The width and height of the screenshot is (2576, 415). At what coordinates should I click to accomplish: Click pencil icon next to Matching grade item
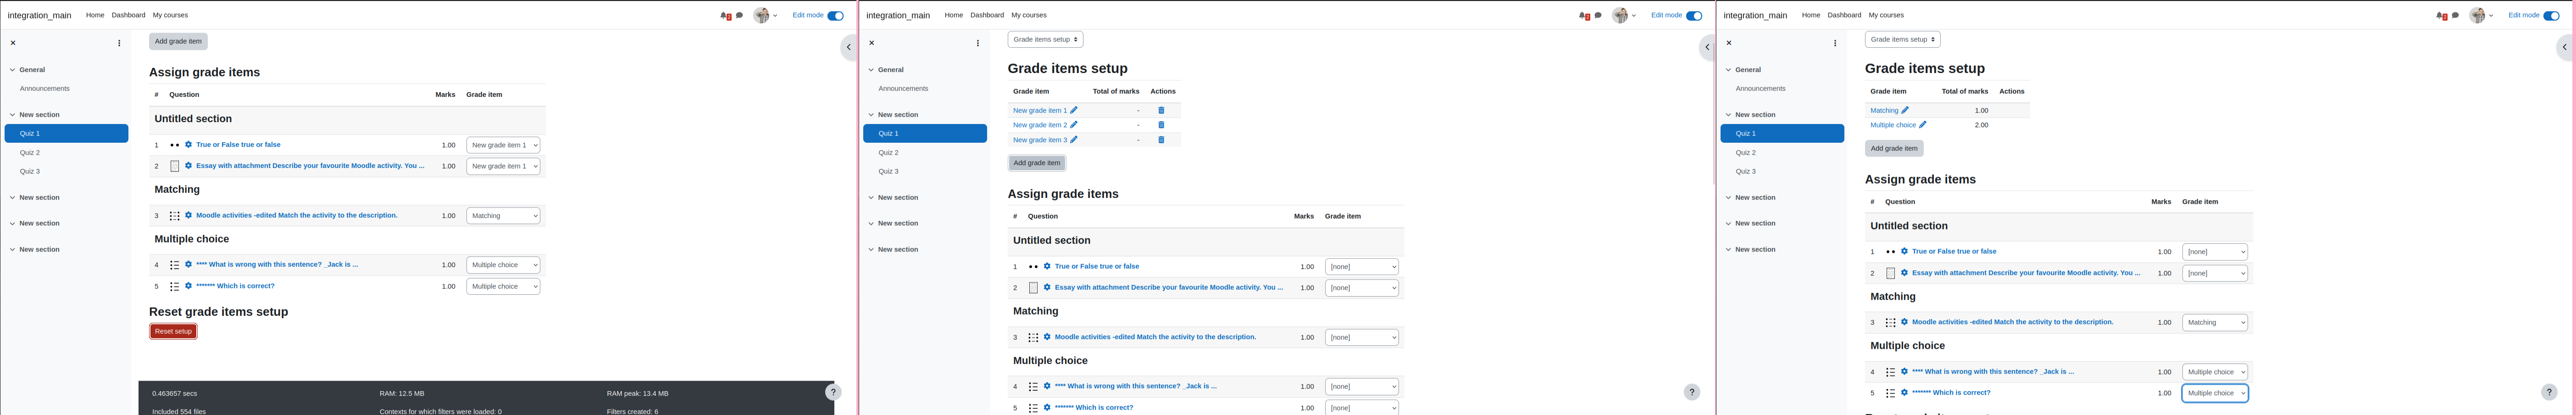click(x=1905, y=110)
